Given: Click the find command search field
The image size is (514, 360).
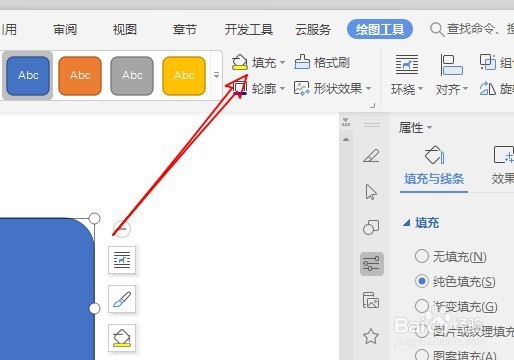Looking at the screenshot, I should pos(472,30).
